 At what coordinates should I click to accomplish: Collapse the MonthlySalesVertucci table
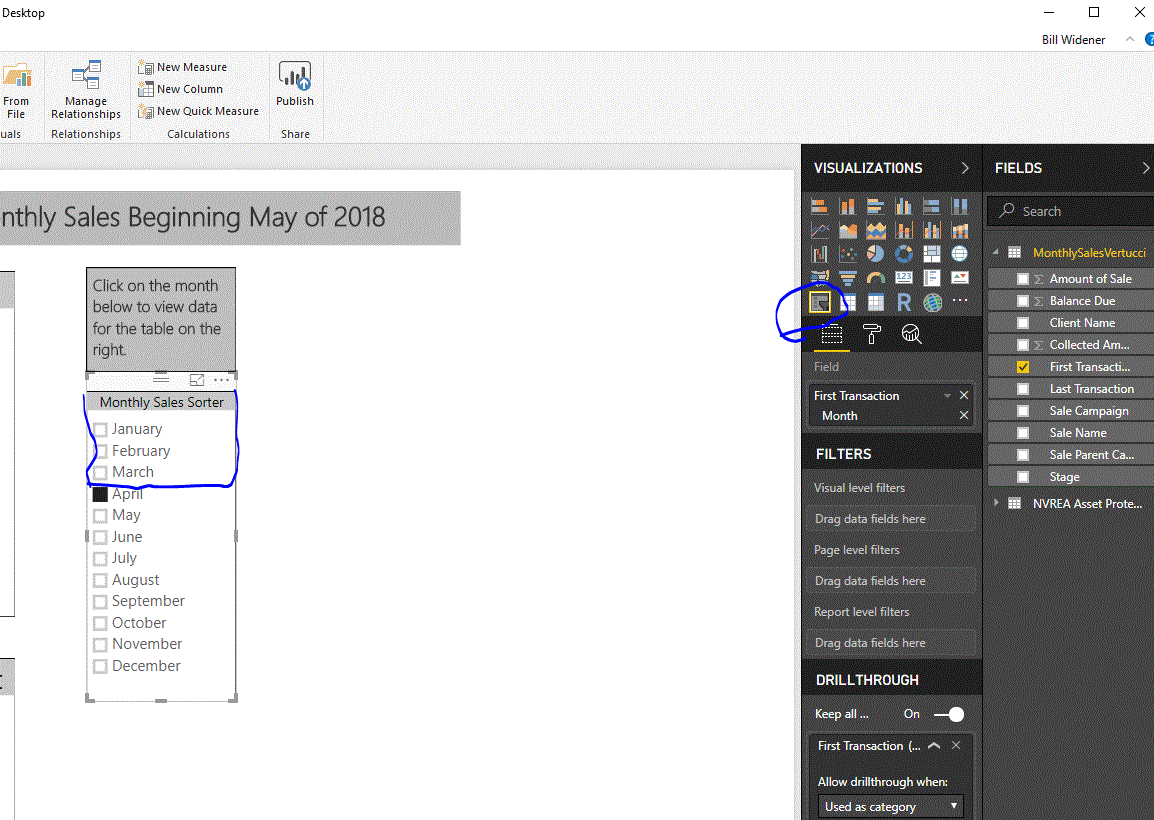996,252
